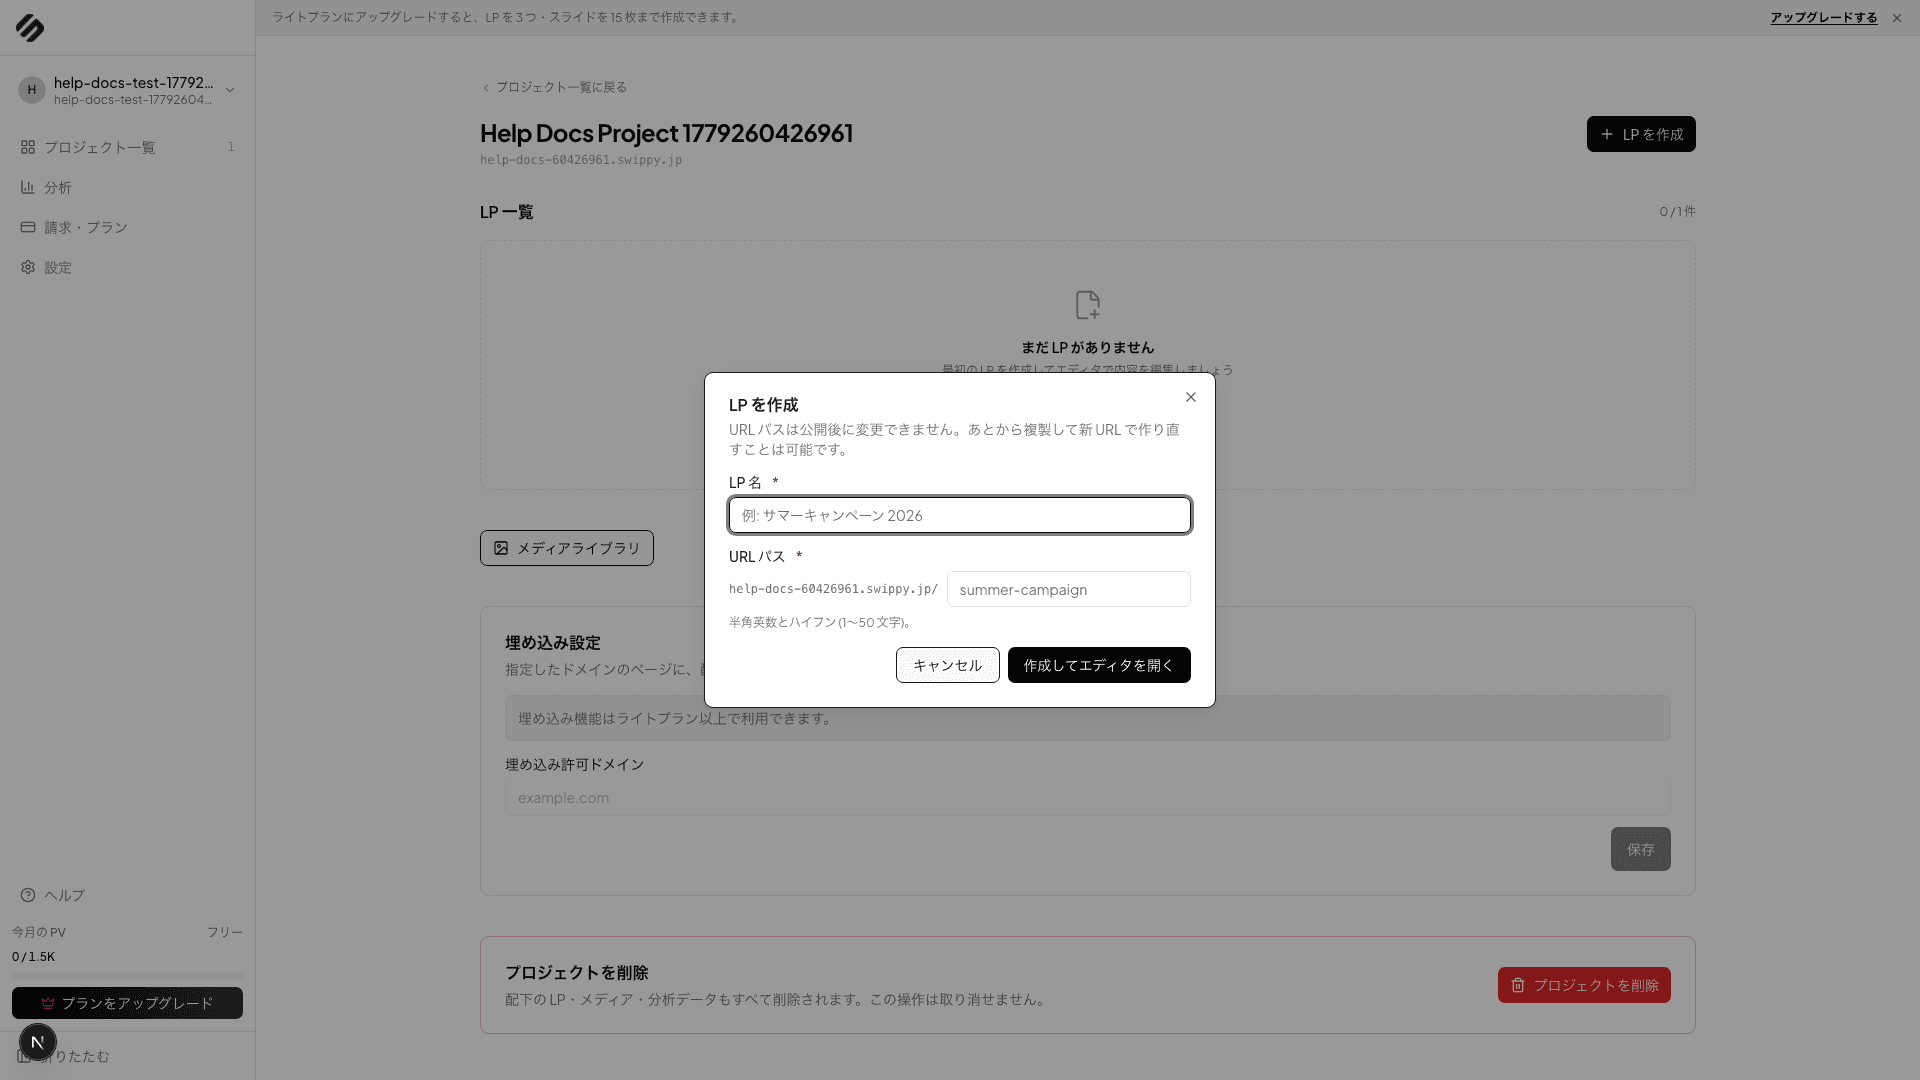Click the 0 / 1 件 counter text

tap(1677, 212)
